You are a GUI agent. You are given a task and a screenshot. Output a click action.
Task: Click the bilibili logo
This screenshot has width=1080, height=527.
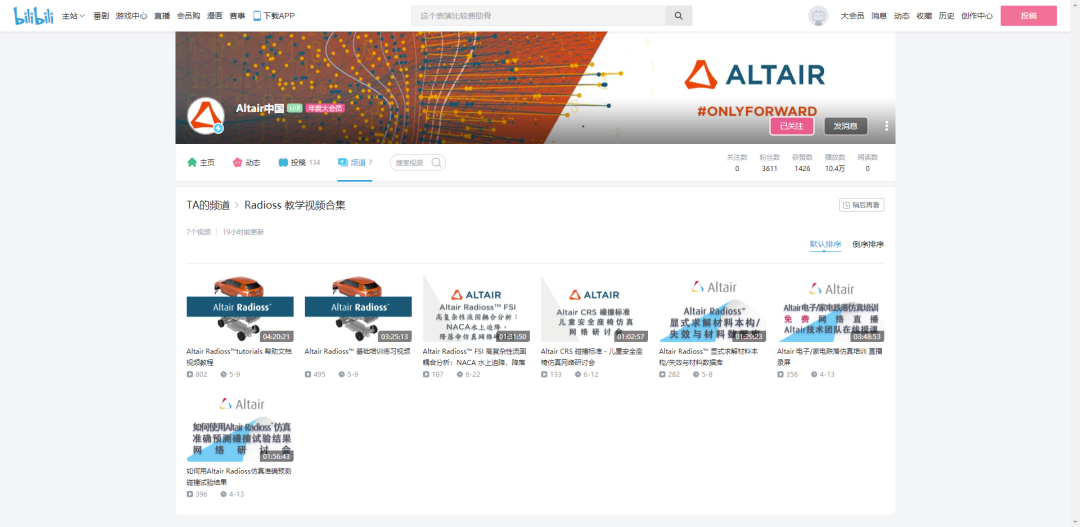[34, 15]
